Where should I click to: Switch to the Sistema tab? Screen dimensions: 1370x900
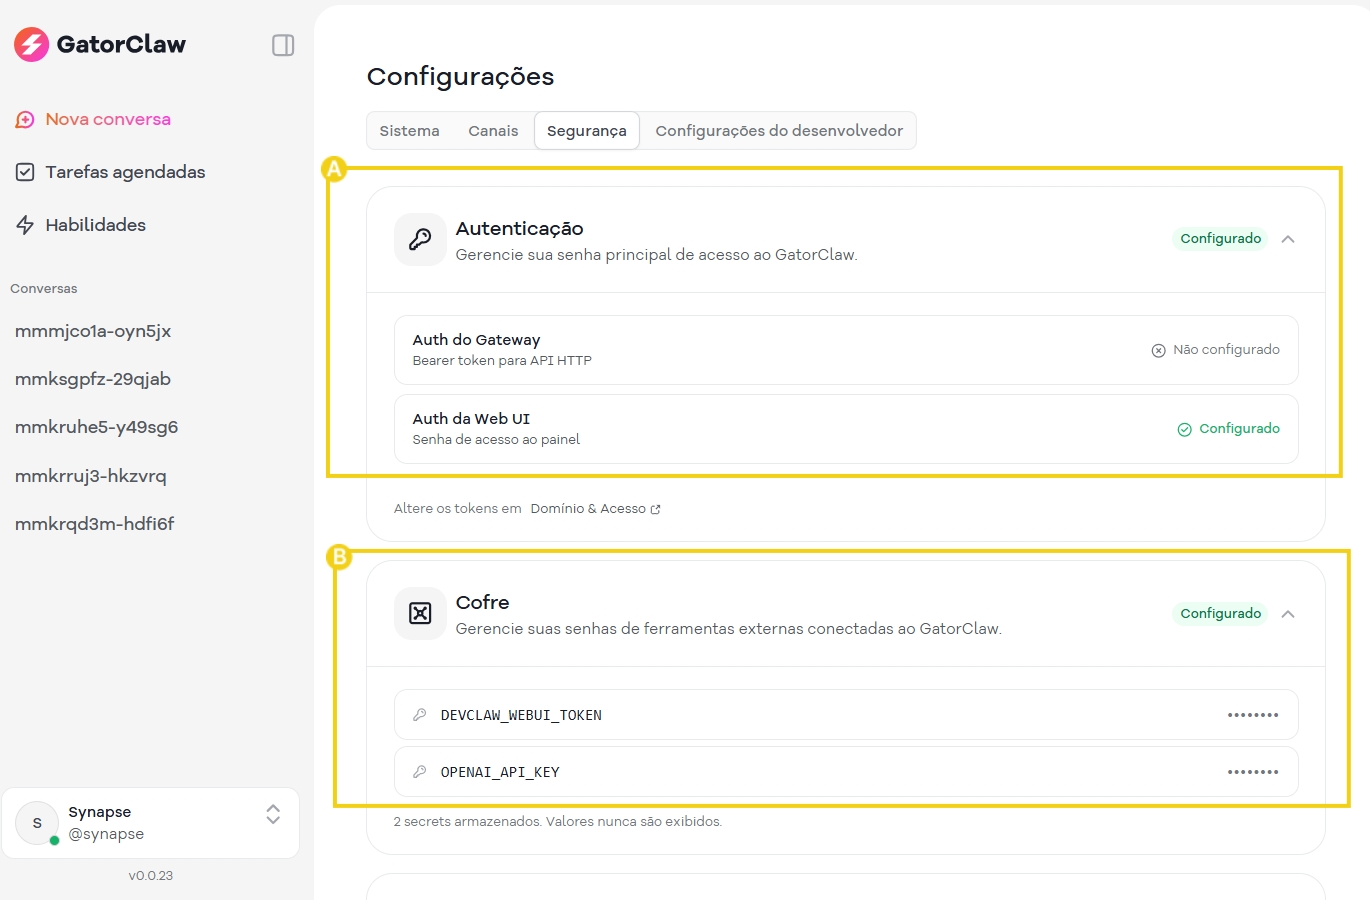409,131
